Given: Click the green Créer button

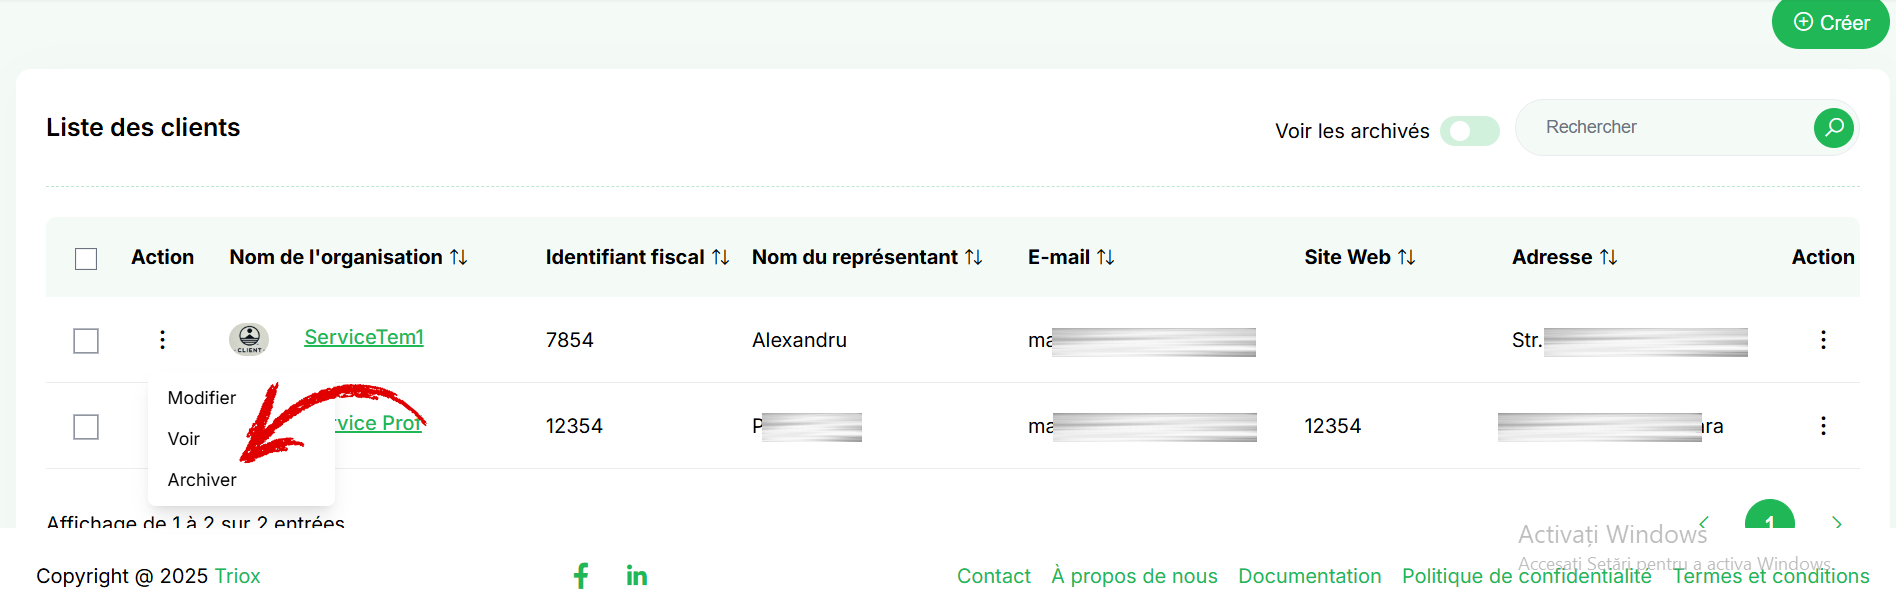Looking at the screenshot, I should click(x=1830, y=23).
